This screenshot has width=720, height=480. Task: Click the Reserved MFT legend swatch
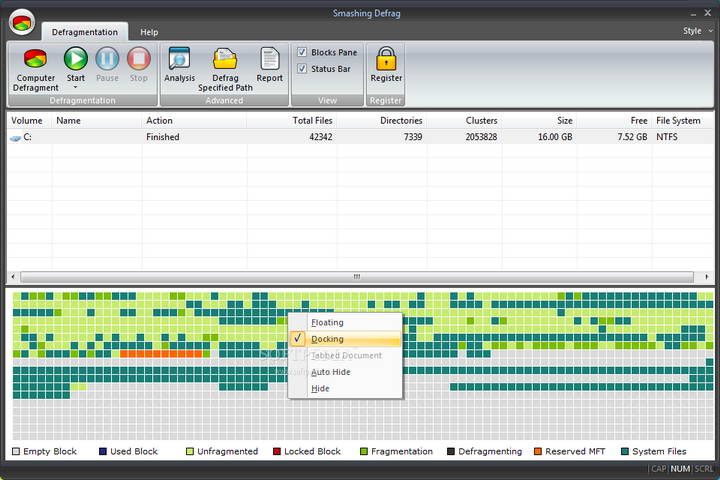pos(538,452)
